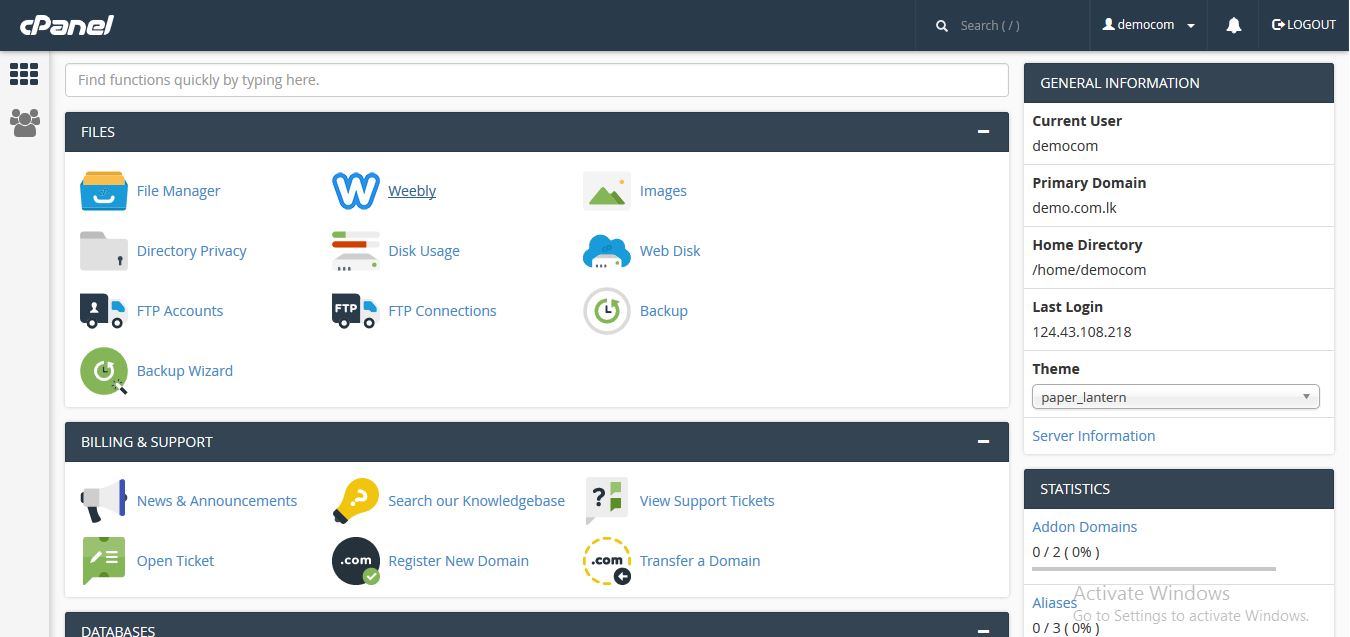1350x637 pixels.
Task: Click the GENERAL INFORMATION panel header
Action: (1179, 83)
